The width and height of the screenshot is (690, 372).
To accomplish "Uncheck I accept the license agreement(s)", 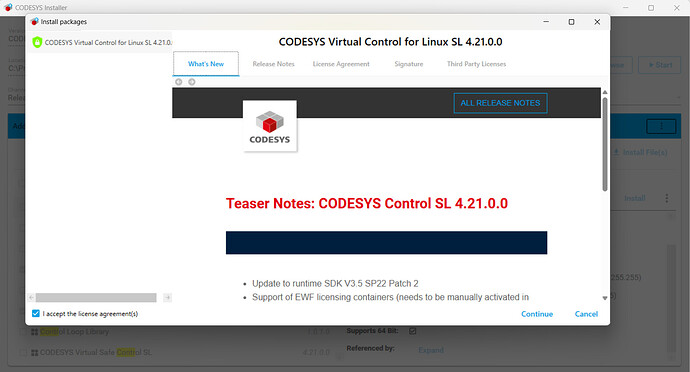I will pyautogui.click(x=36, y=313).
